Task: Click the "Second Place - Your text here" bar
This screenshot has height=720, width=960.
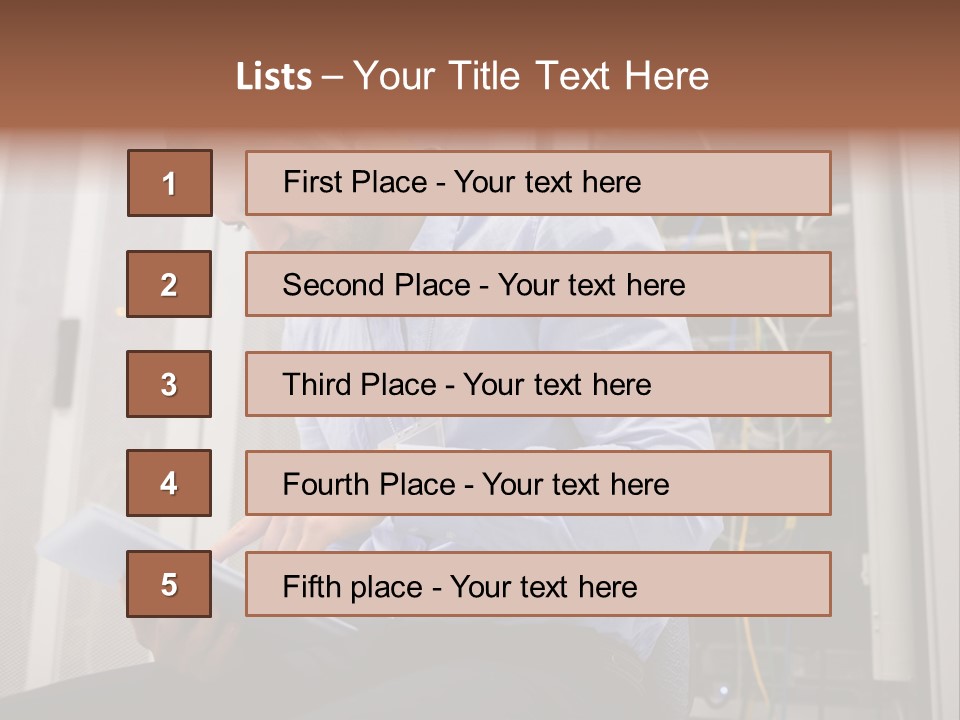Action: tap(538, 284)
